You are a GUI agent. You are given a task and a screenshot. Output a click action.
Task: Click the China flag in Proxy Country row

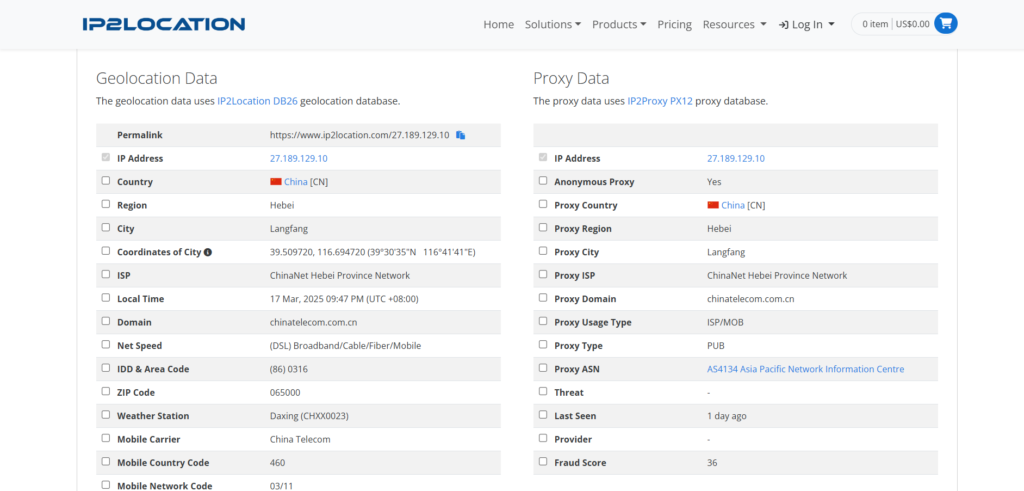pos(713,205)
